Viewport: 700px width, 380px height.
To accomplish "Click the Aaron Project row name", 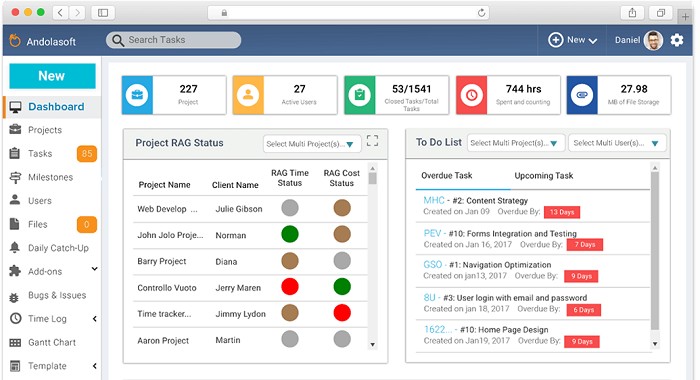I will pos(163,340).
